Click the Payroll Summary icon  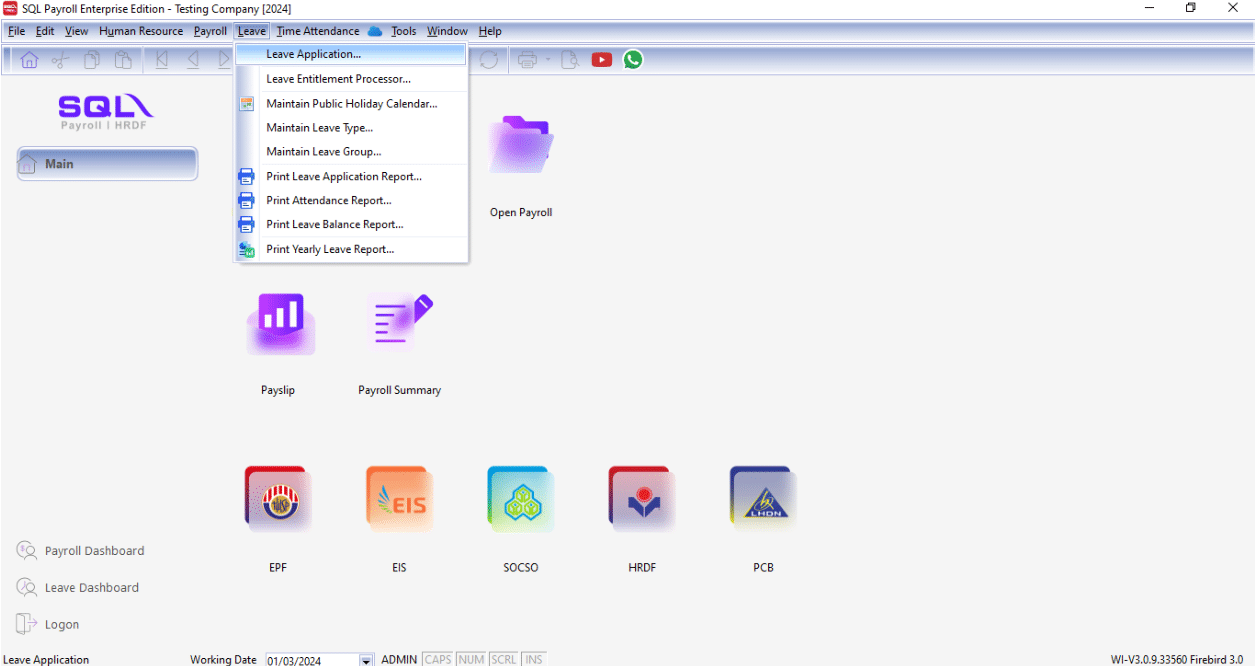399,323
